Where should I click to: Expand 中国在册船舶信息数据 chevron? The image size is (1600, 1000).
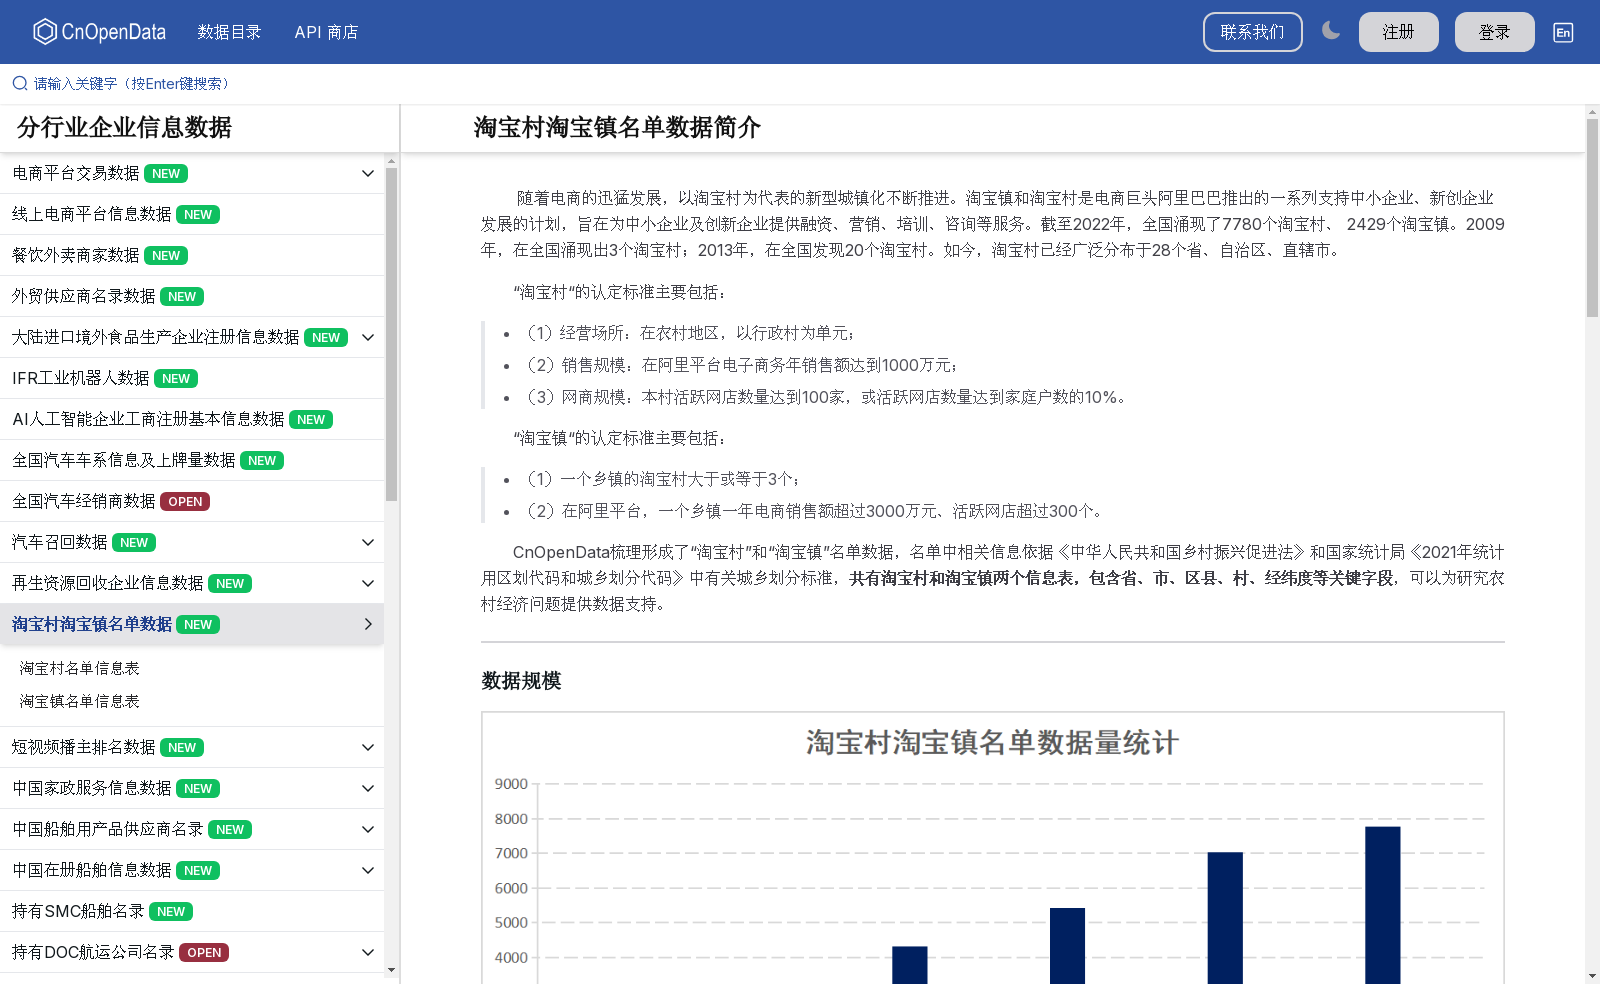tap(368, 870)
